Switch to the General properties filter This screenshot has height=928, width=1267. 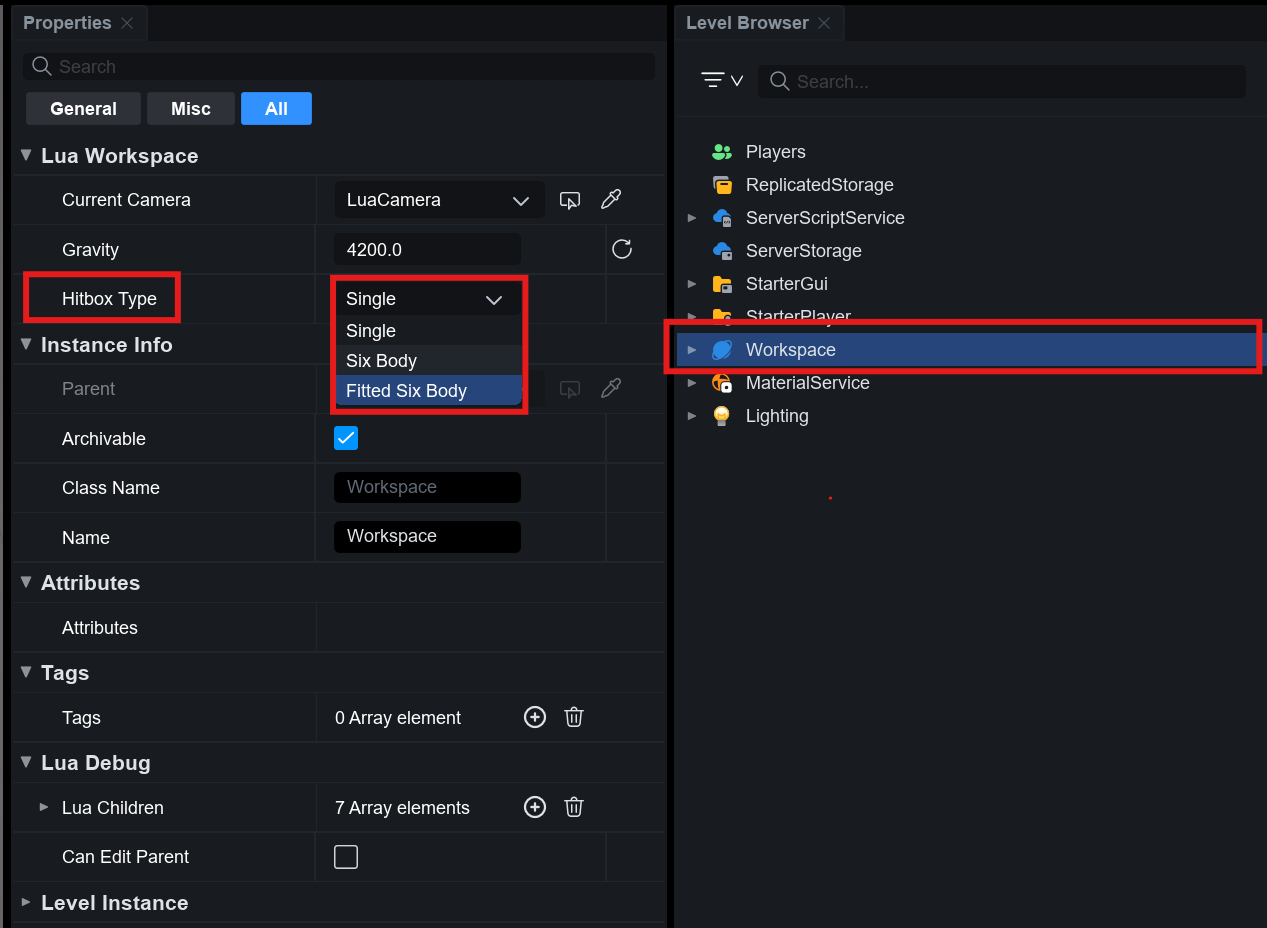pyautogui.click(x=83, y=109)
